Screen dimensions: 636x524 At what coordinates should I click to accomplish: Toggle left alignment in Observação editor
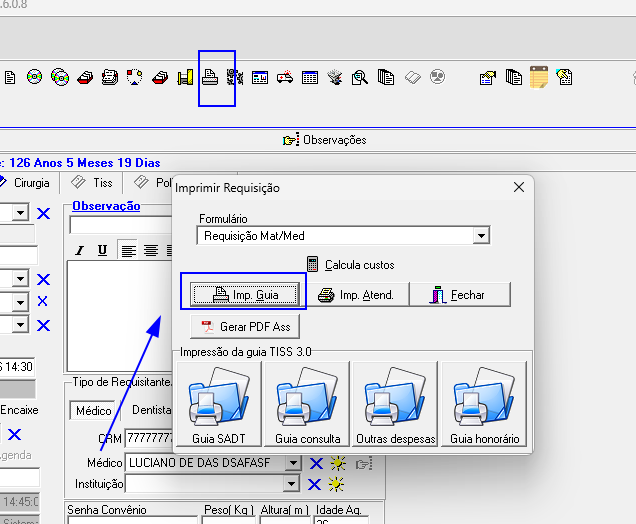click(129, 250)
